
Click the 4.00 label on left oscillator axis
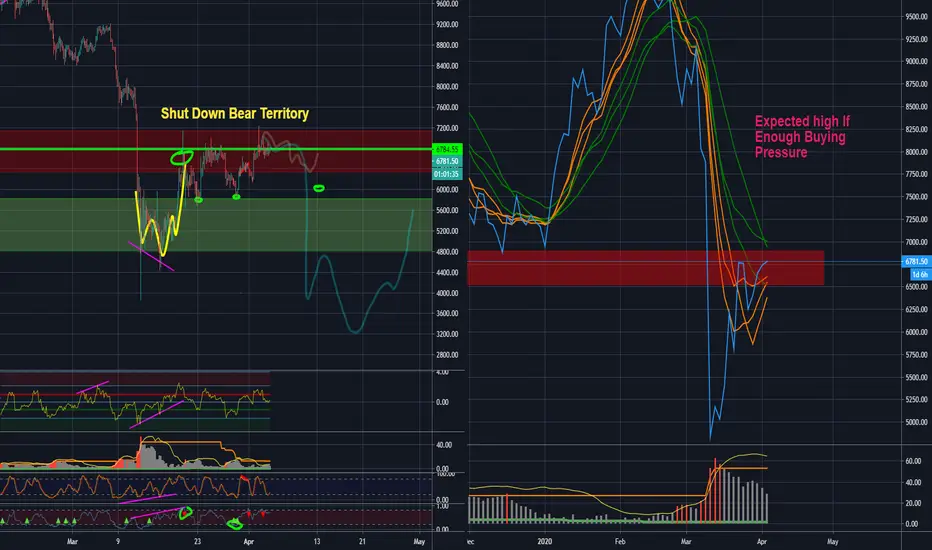tap(442, 372)
